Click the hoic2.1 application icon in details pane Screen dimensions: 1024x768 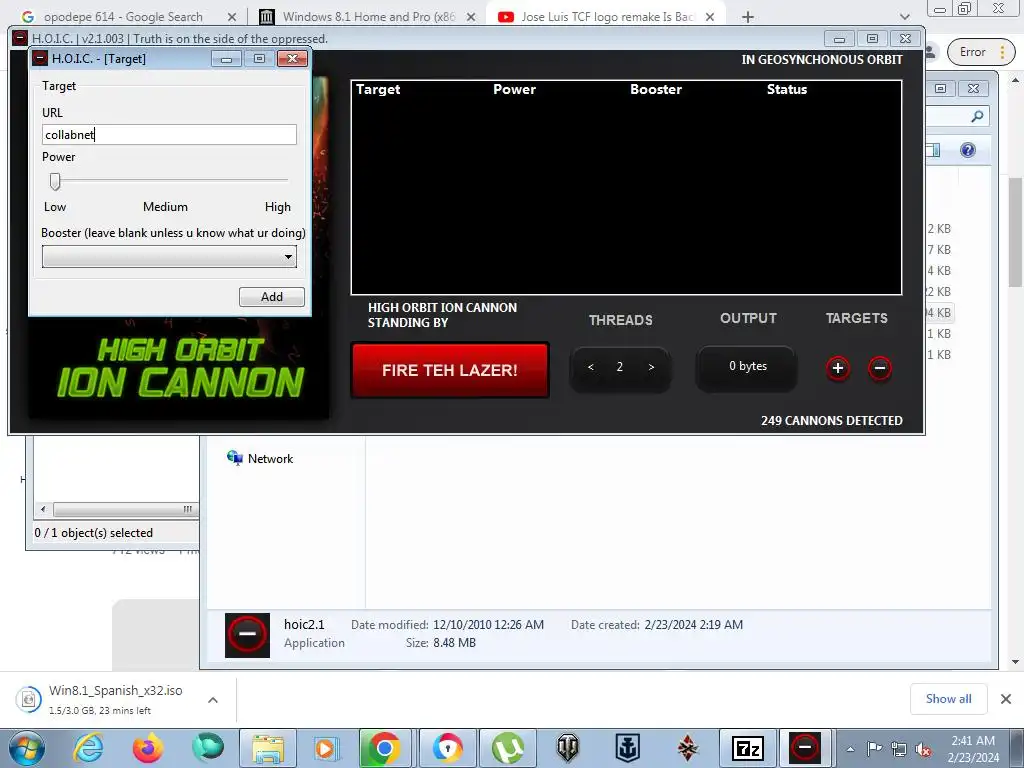coord(248,635)
